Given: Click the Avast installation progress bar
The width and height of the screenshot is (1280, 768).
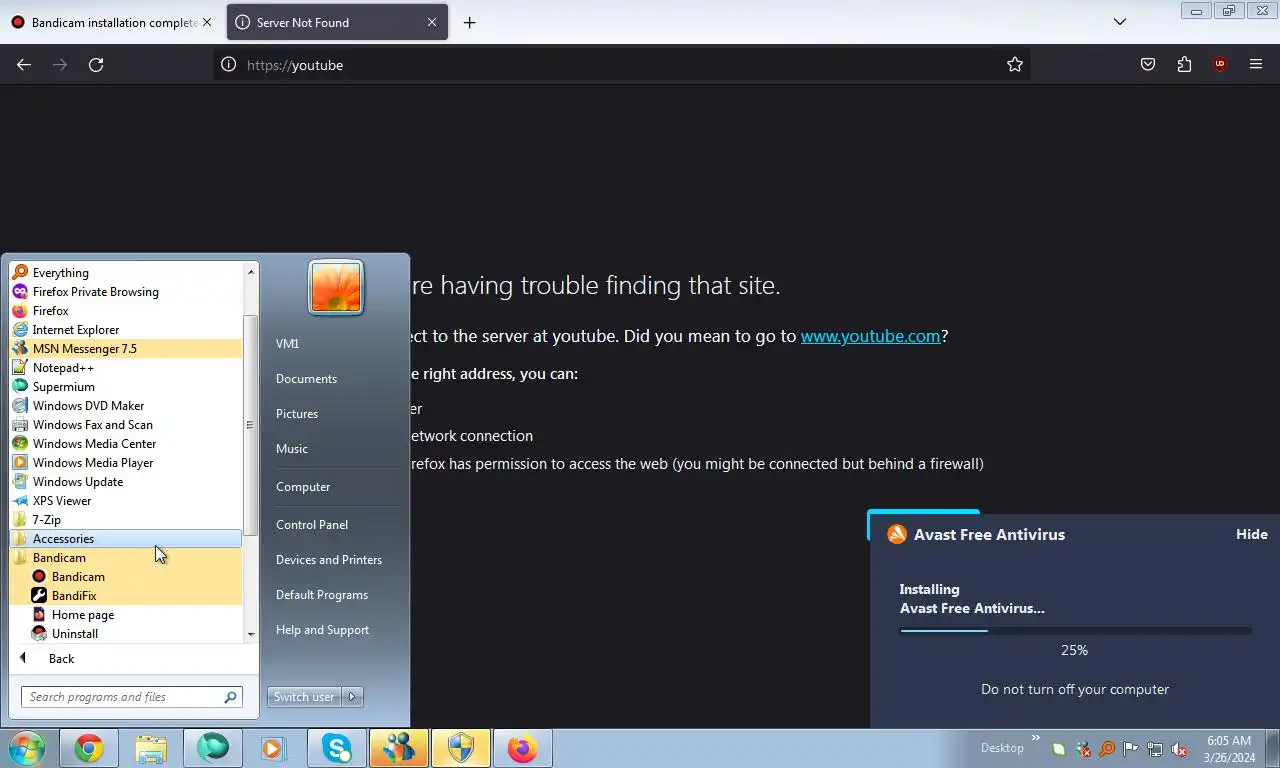Looking at the screenshot, I should pyautogui.click(x=1075, y=631).
